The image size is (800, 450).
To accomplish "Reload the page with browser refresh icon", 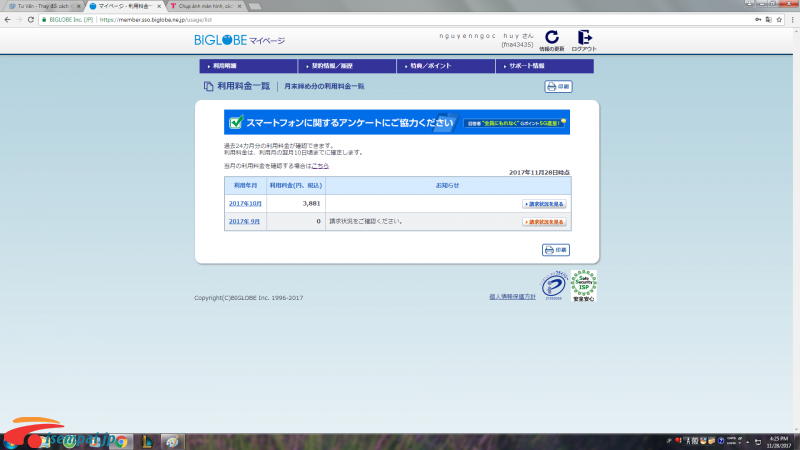I will coord(31,20).
